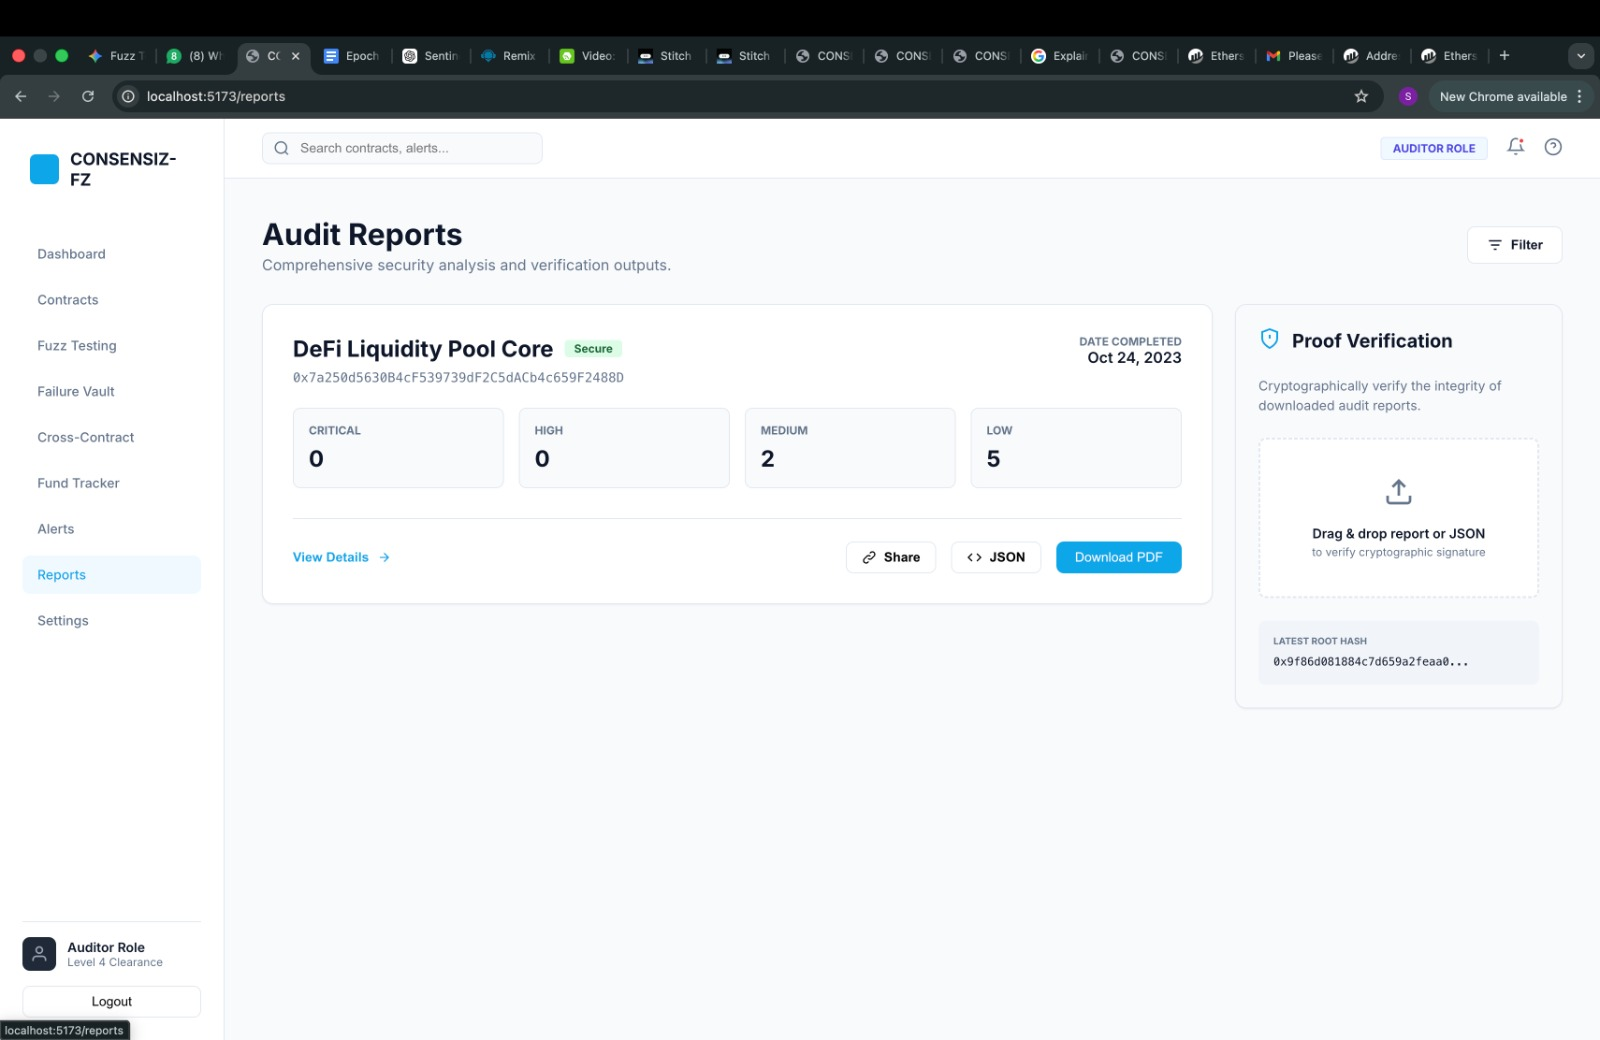Open the Filter options
Screen dimensions: 1600x1040
[x=1514, y=245]
